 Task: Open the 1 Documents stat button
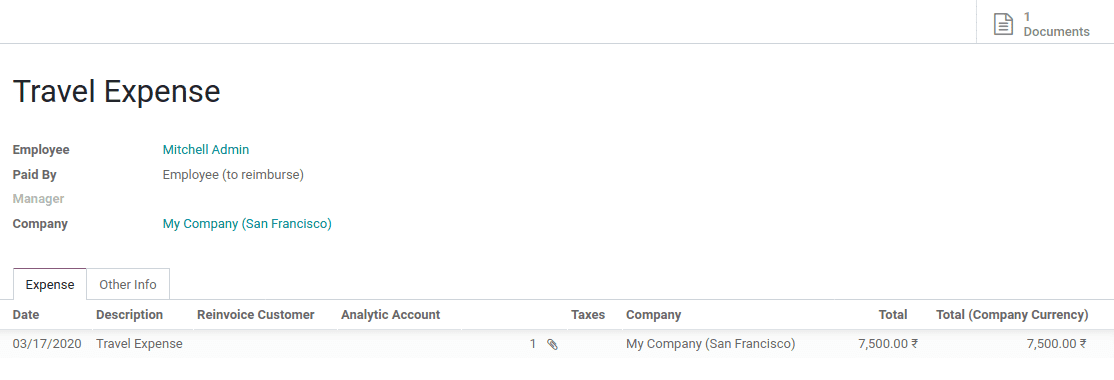[x=1044, y=23]
